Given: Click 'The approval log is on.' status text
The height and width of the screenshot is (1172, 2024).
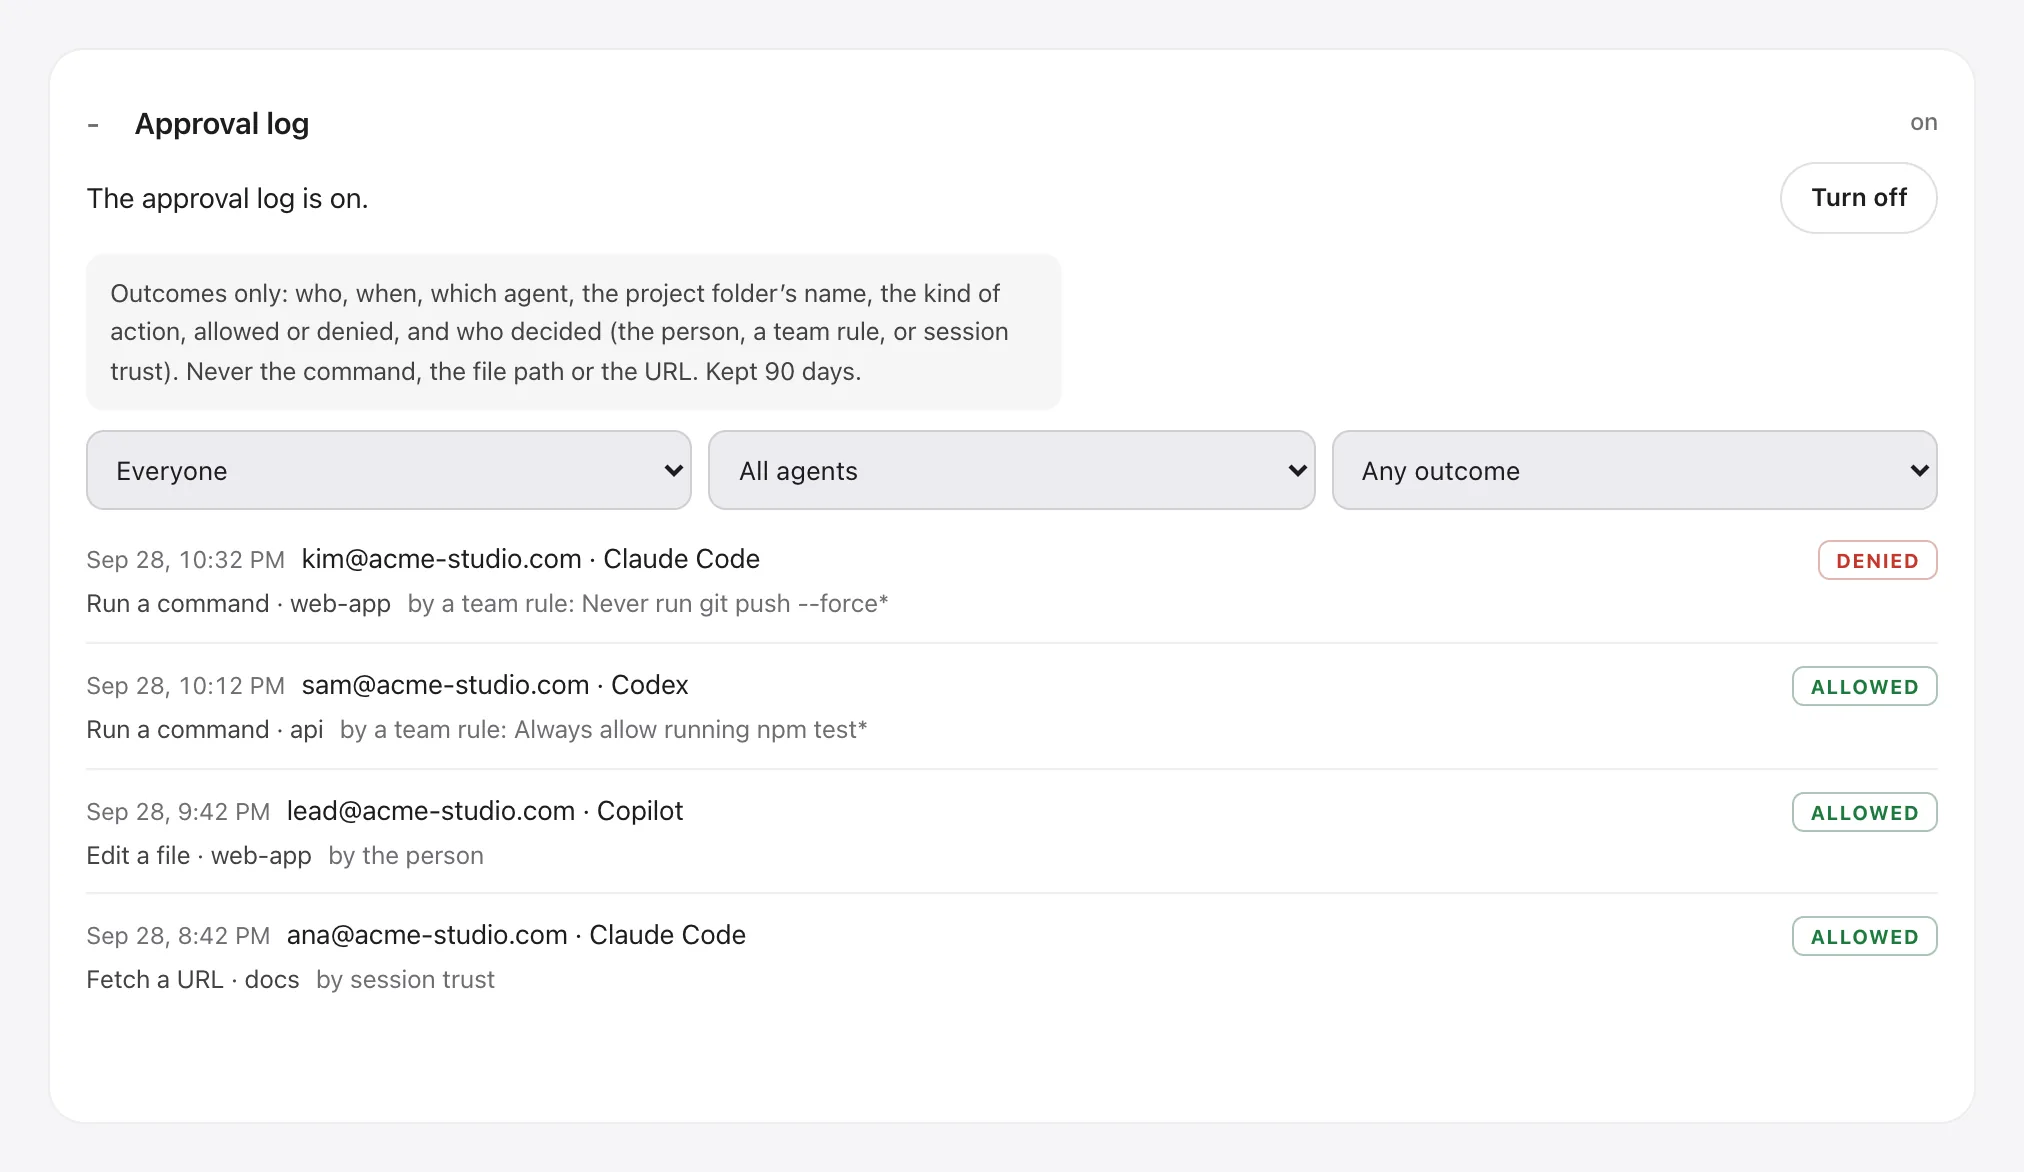Looking at the screenshot, I should point(227,199).
